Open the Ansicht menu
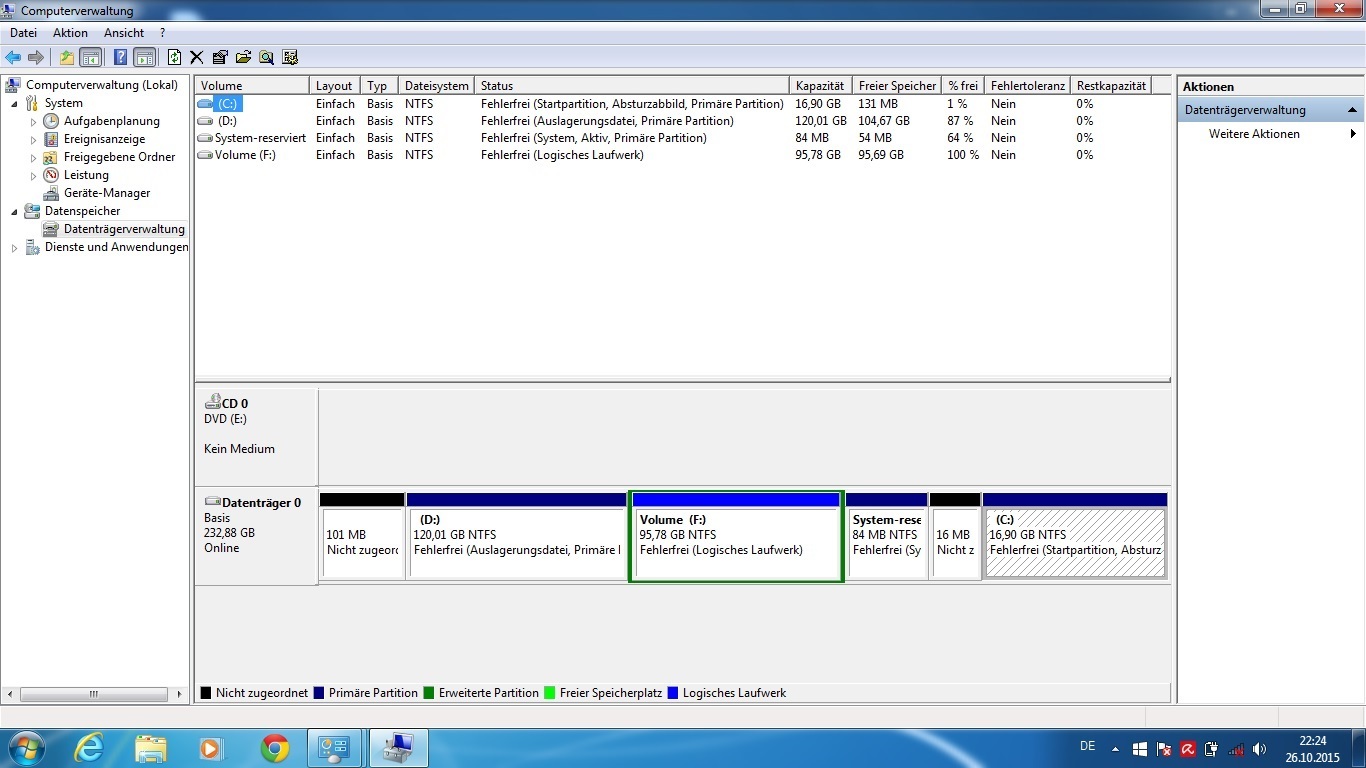 tap(124, 33)
